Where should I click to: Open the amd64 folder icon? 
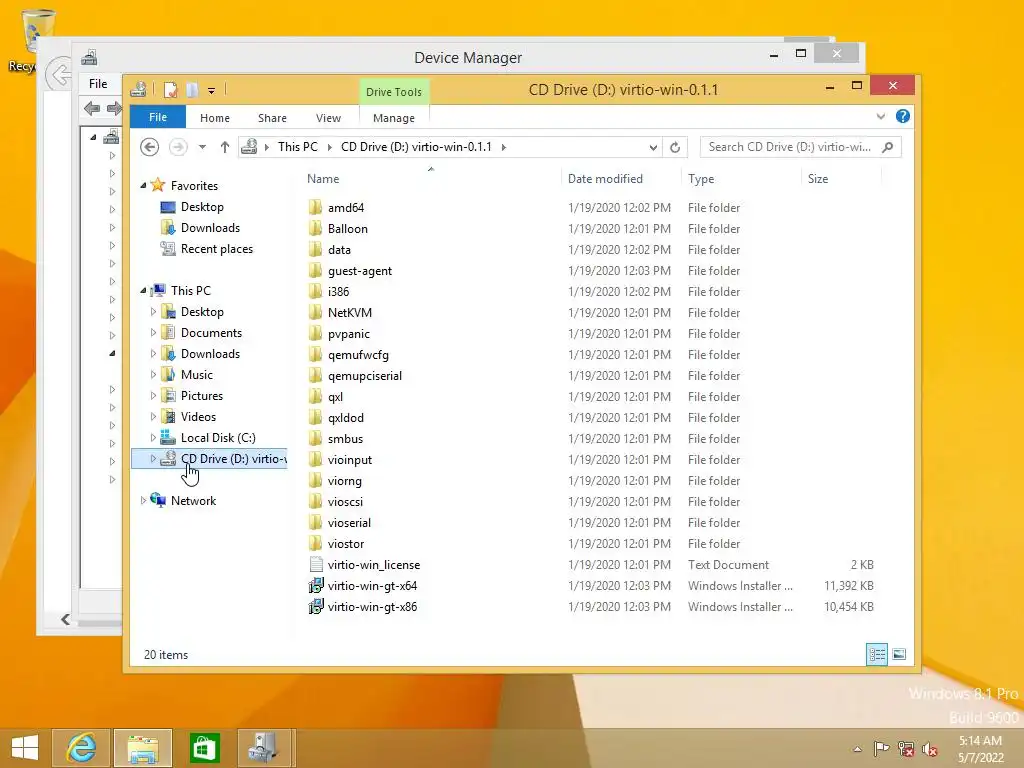pos(315,208)
